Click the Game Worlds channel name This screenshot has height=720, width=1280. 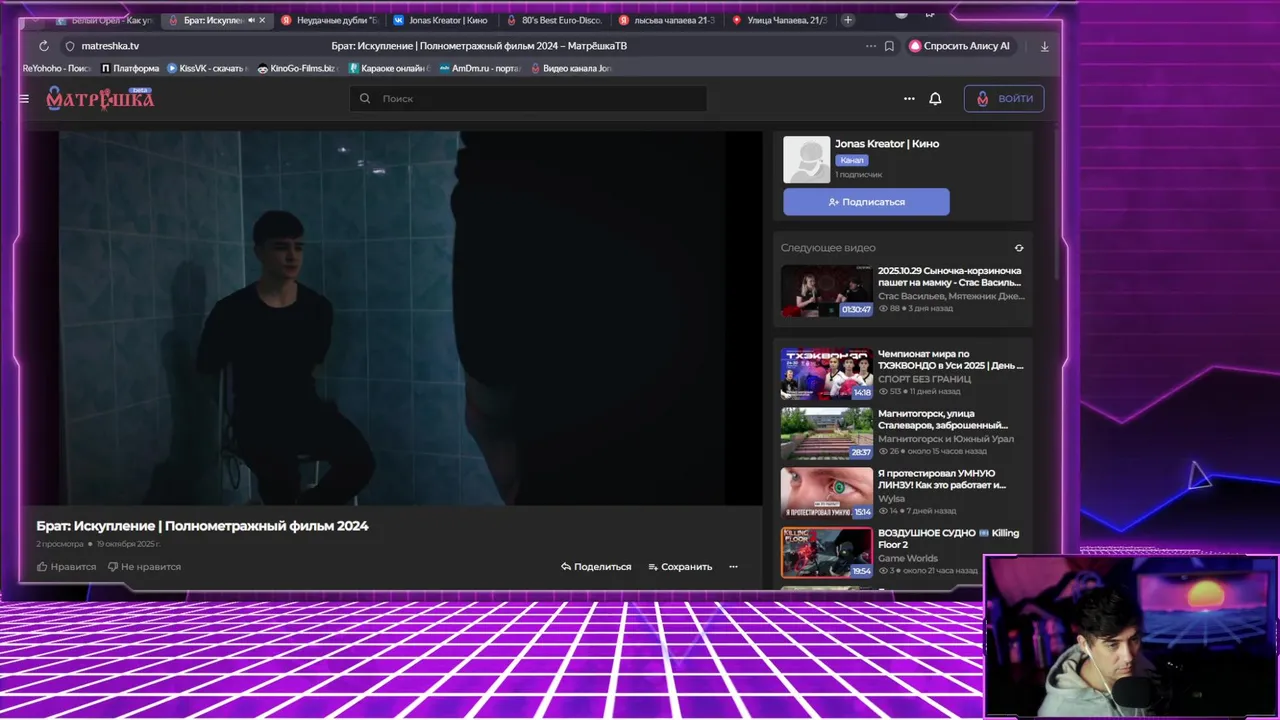tap(908, 559)
